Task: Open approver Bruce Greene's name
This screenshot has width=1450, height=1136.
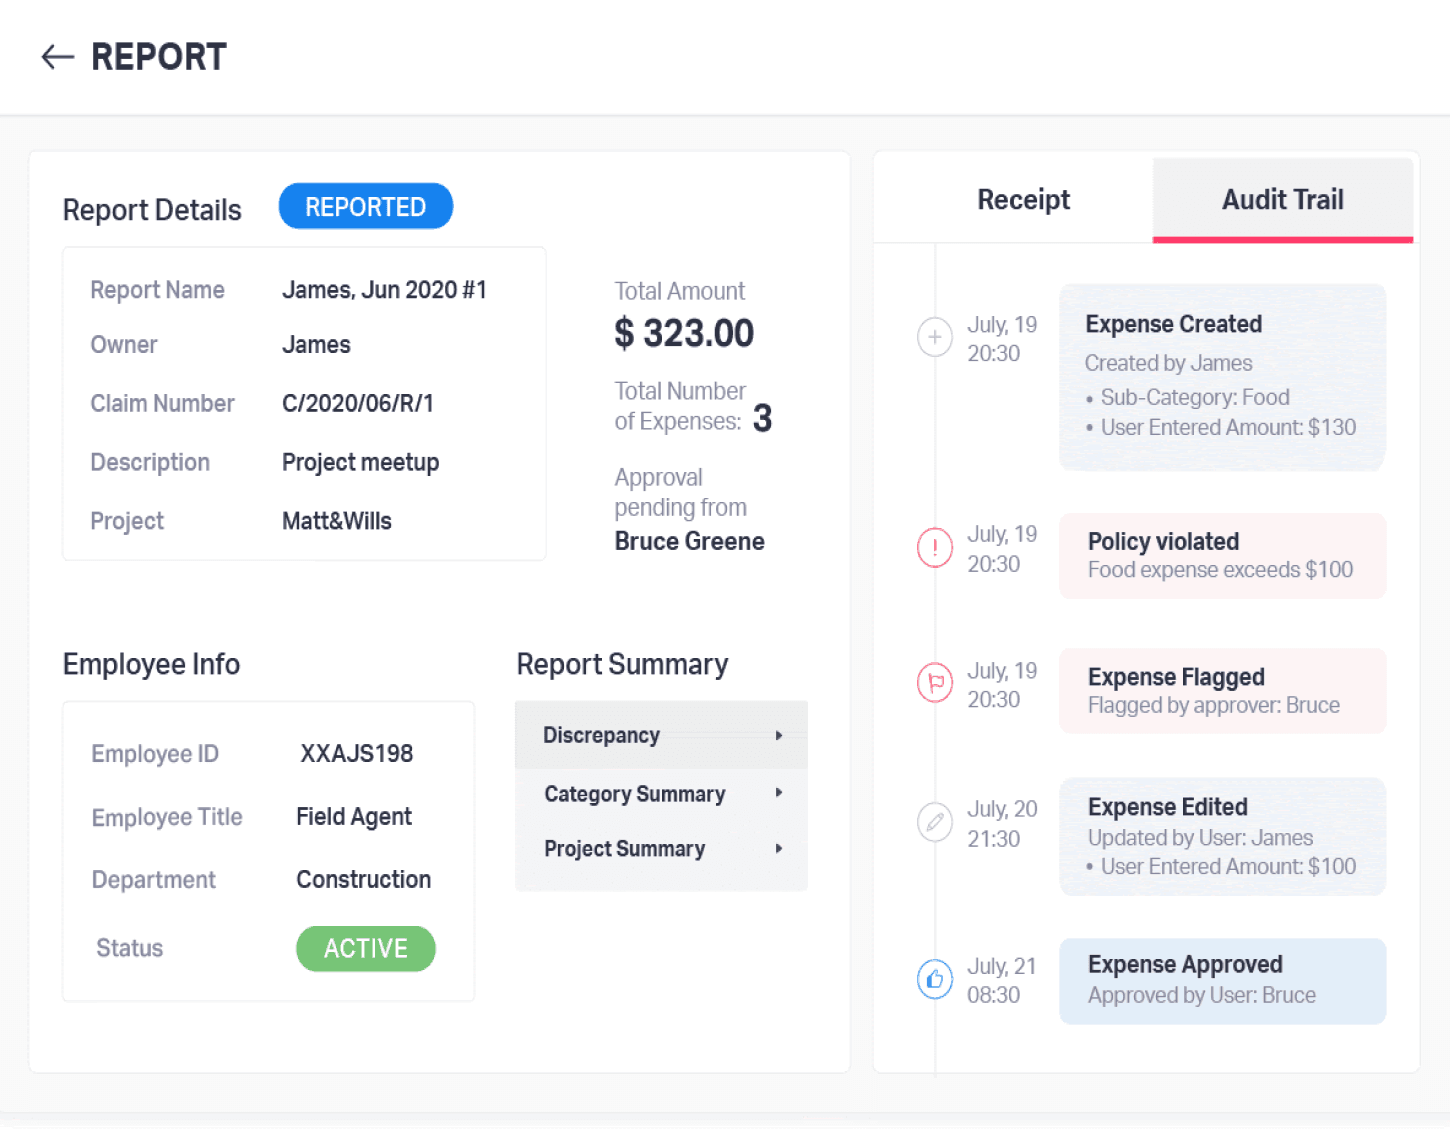Action: (689, 541)
